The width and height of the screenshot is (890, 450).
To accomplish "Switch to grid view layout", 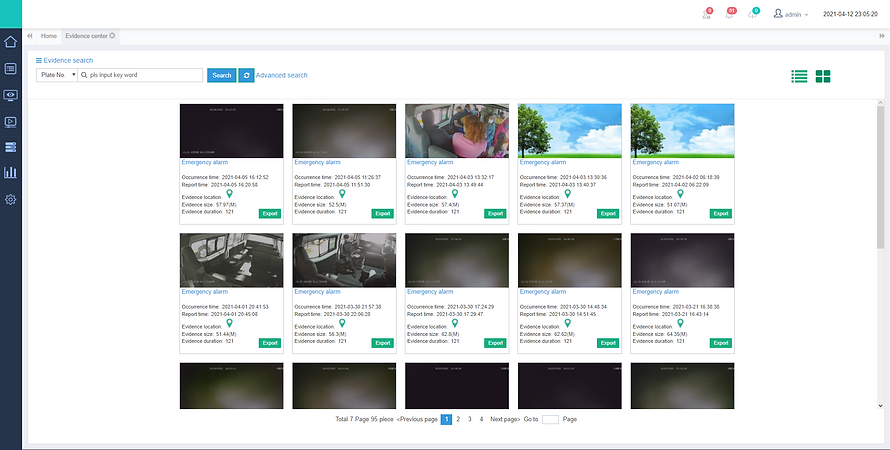I will tap(823, 76).
